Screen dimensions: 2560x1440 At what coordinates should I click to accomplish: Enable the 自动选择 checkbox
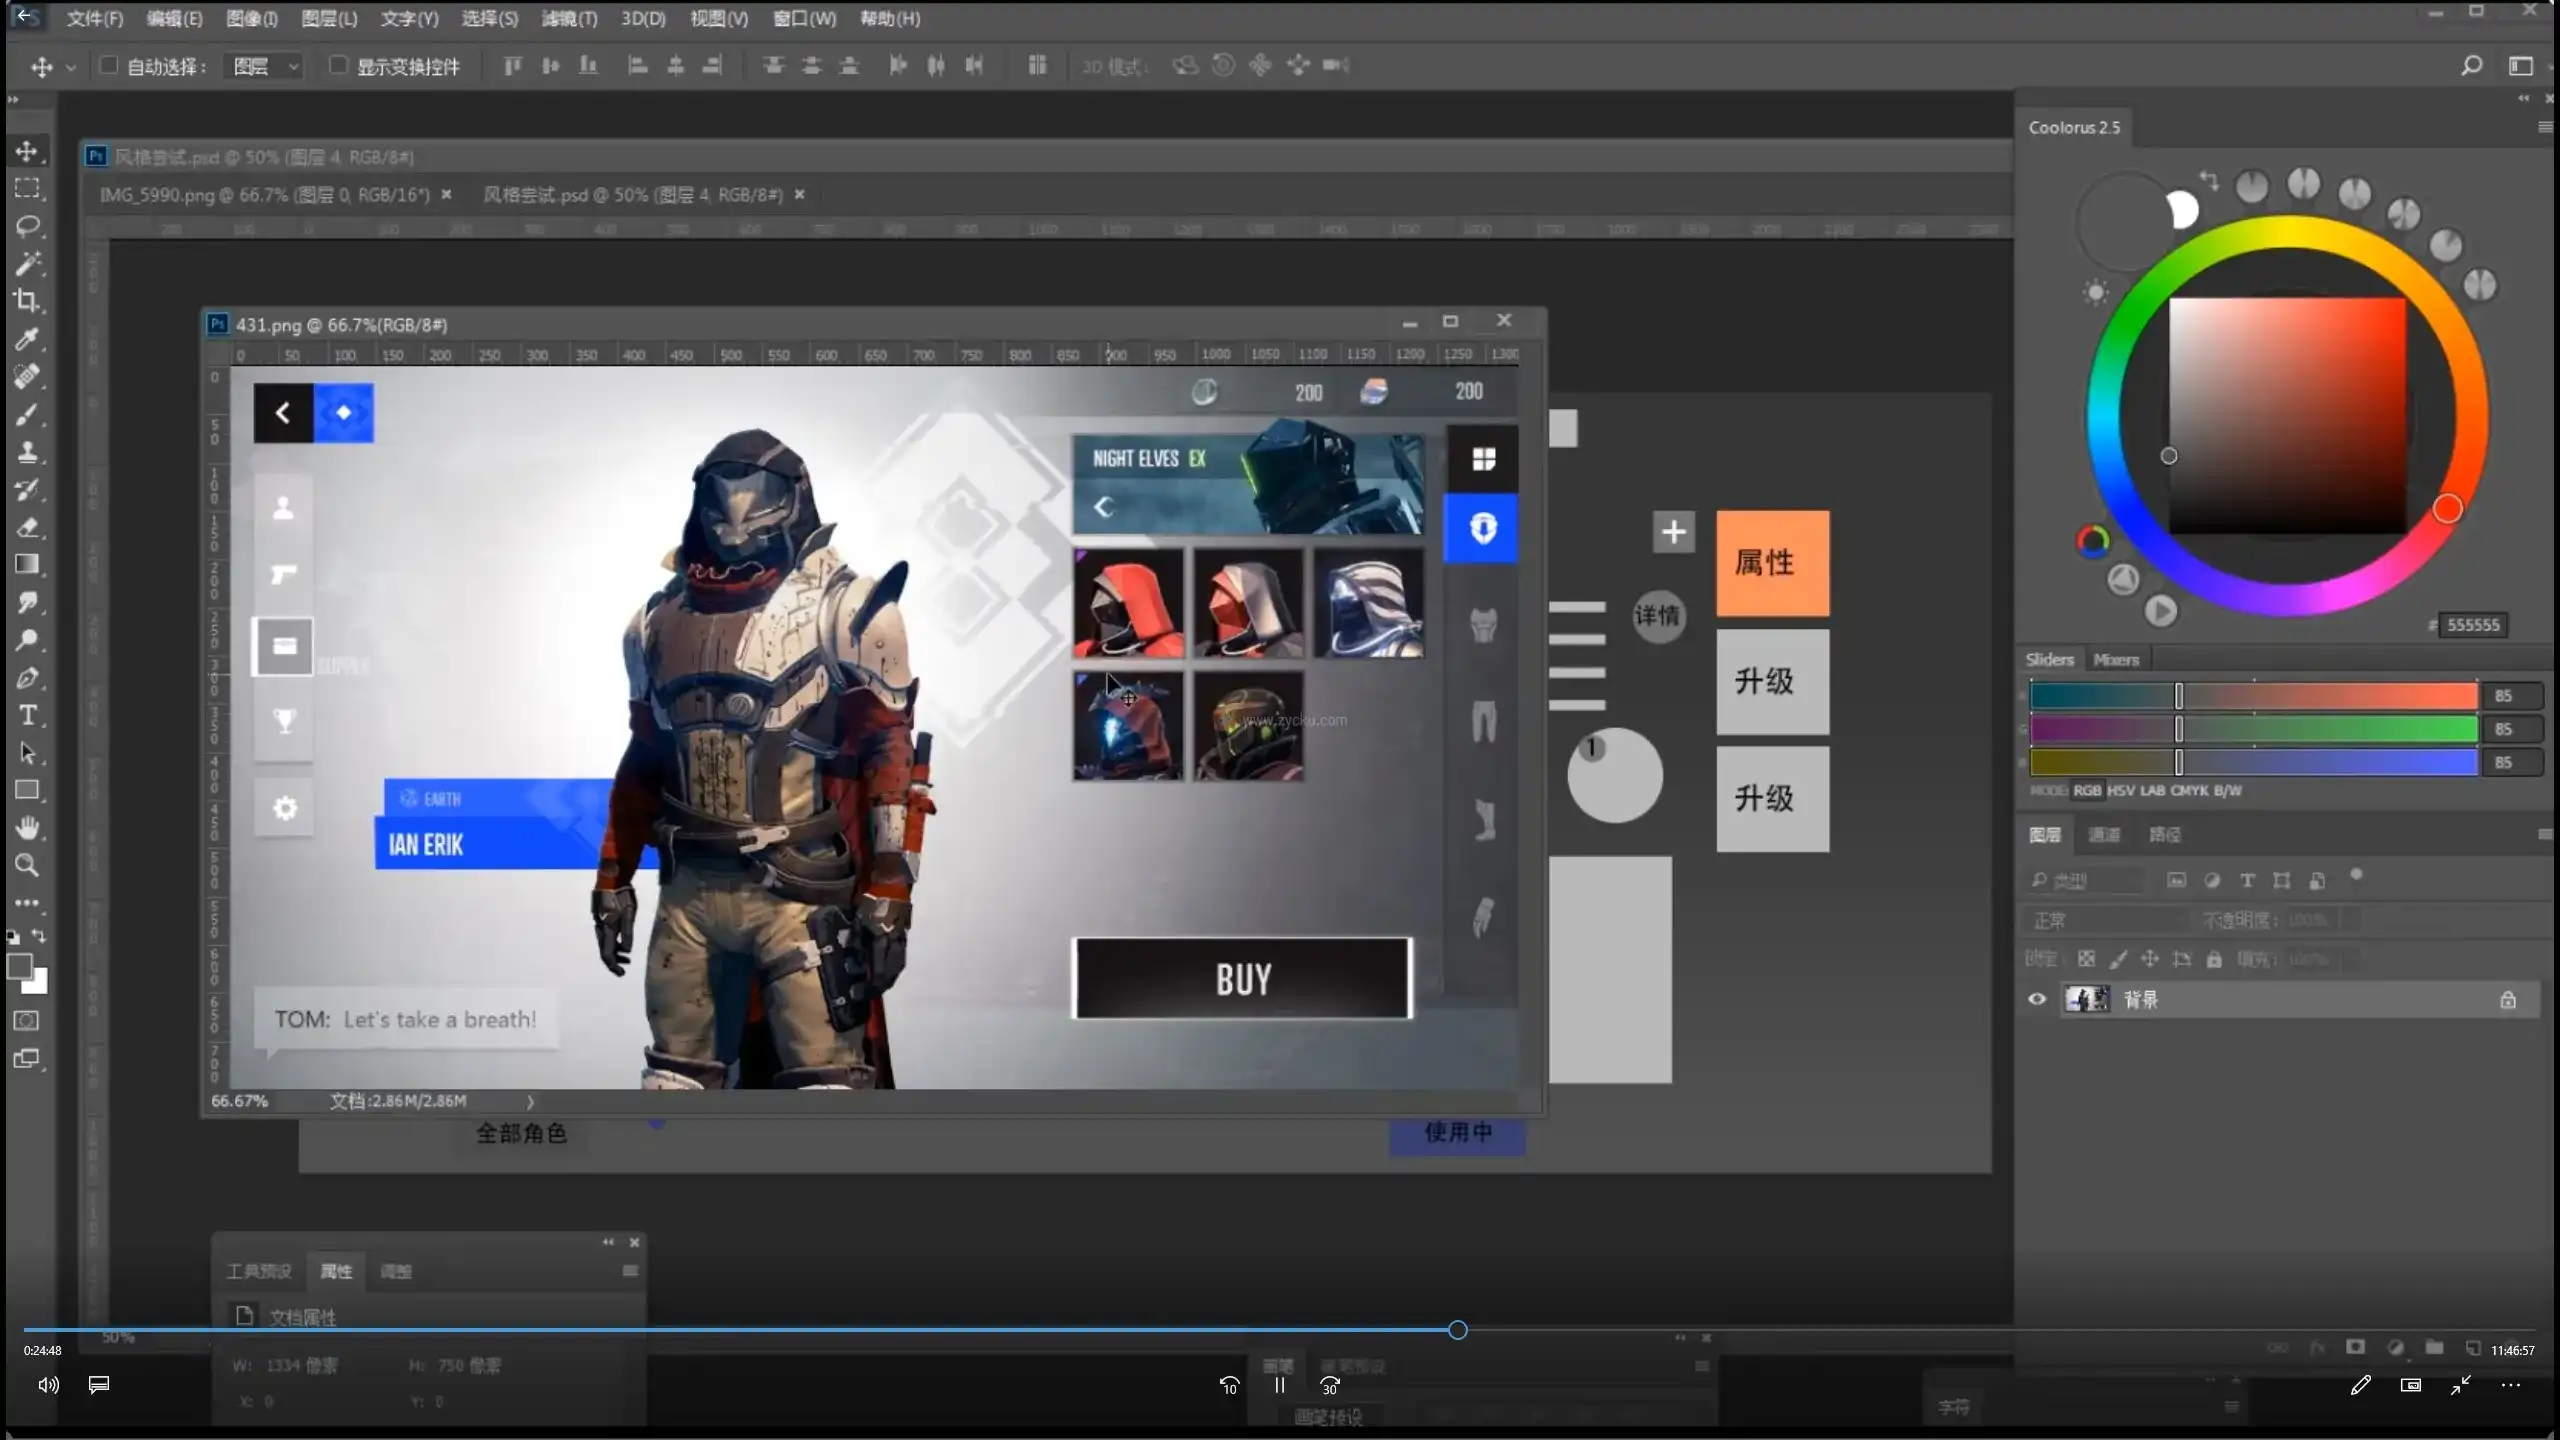click(108, 66)
